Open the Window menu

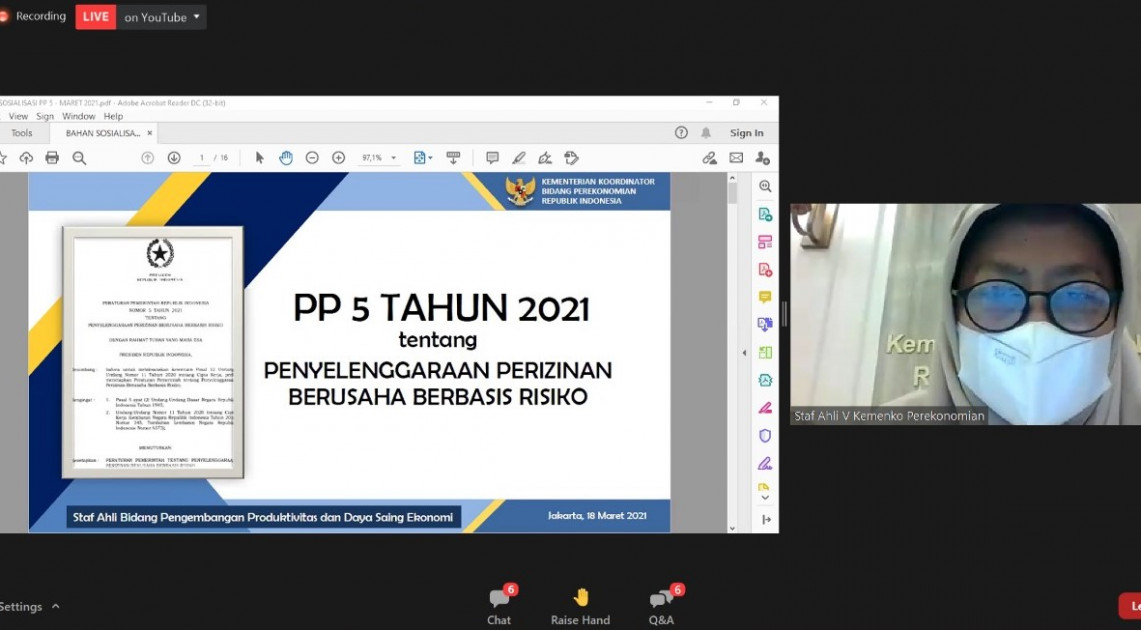click(79, 116)
